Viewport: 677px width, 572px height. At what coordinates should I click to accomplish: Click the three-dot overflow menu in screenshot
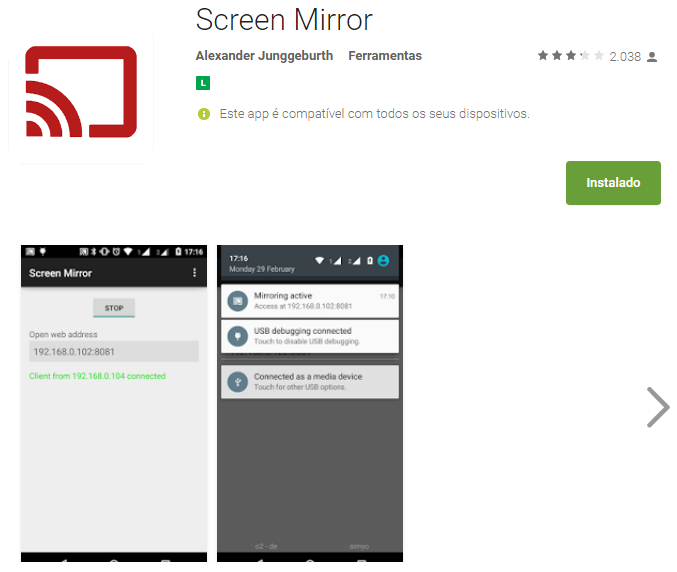coord(194,273)
